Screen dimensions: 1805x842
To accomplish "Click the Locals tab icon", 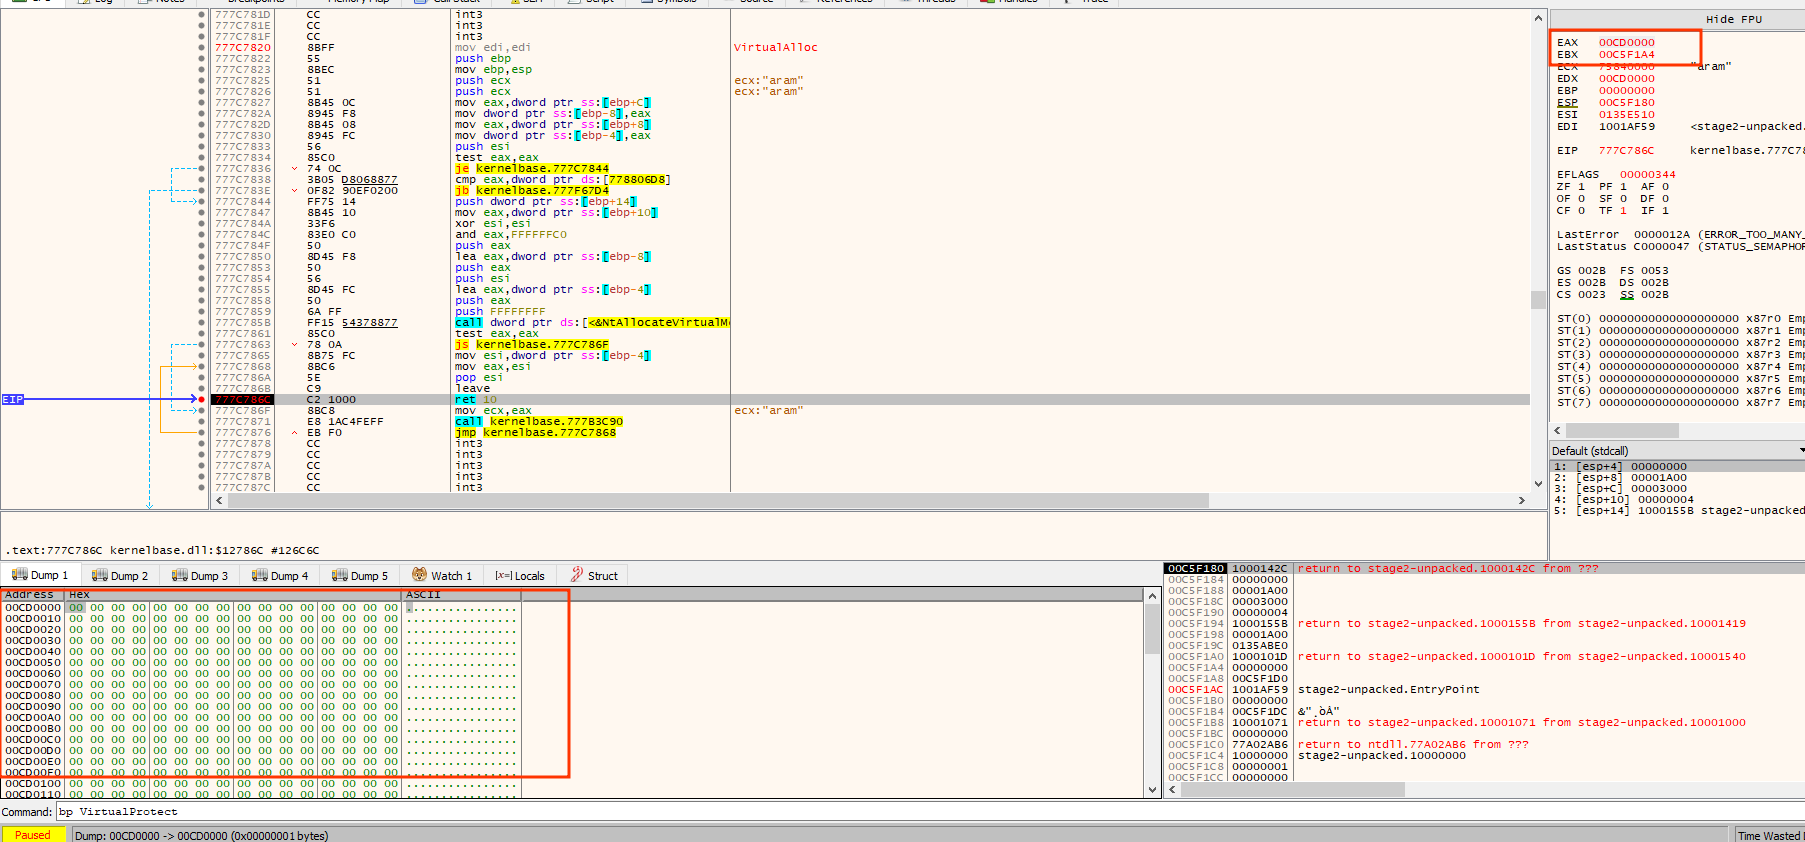I will (503, 576).
